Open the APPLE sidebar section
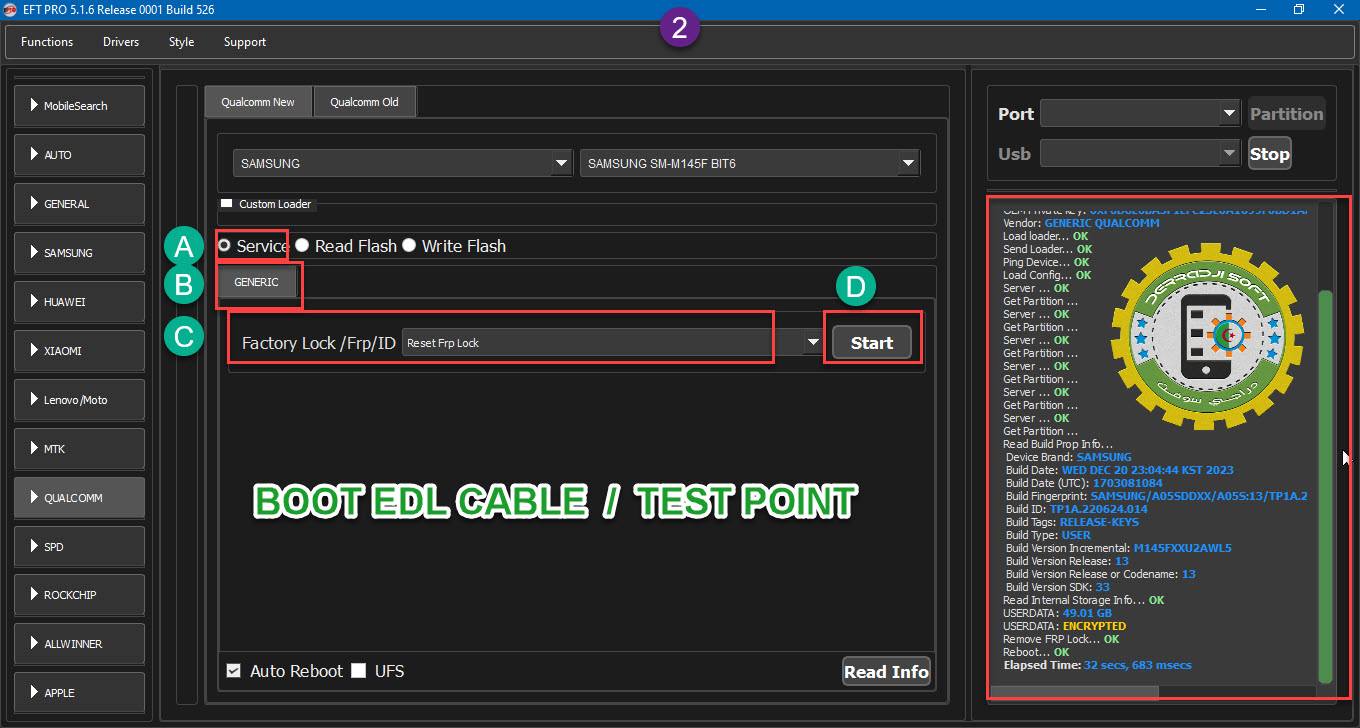1360x728 pixels. 79,693
